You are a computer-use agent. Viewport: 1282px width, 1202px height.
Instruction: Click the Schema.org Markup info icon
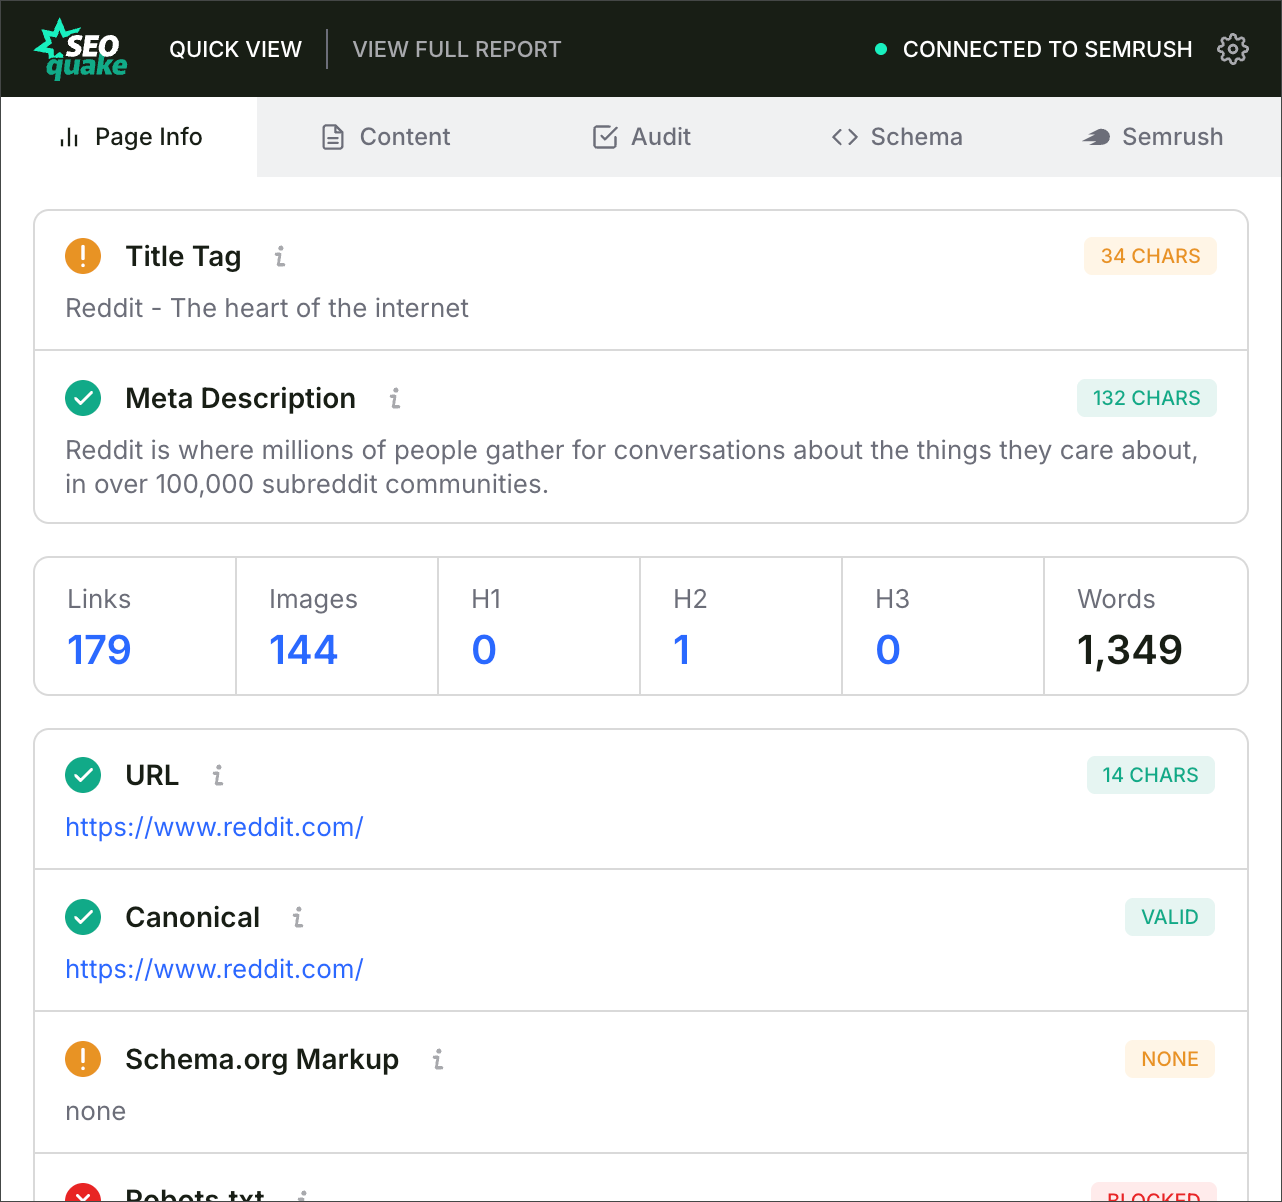coord(438,1059)
